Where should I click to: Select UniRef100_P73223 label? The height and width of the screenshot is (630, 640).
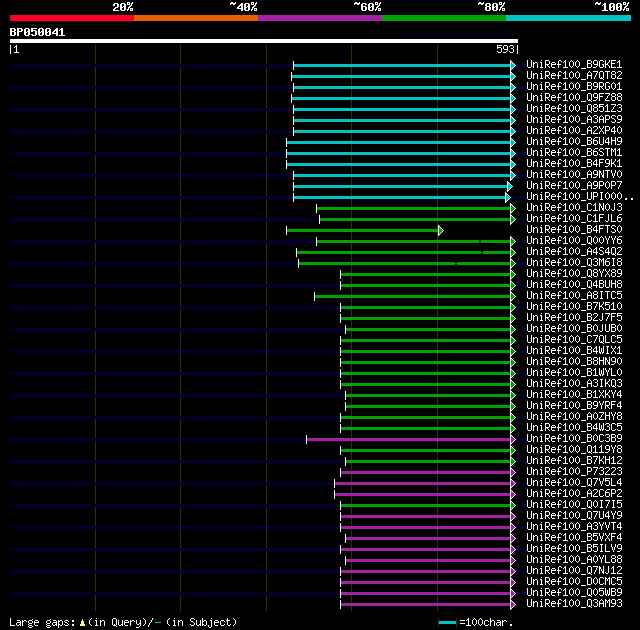(574, 472)
